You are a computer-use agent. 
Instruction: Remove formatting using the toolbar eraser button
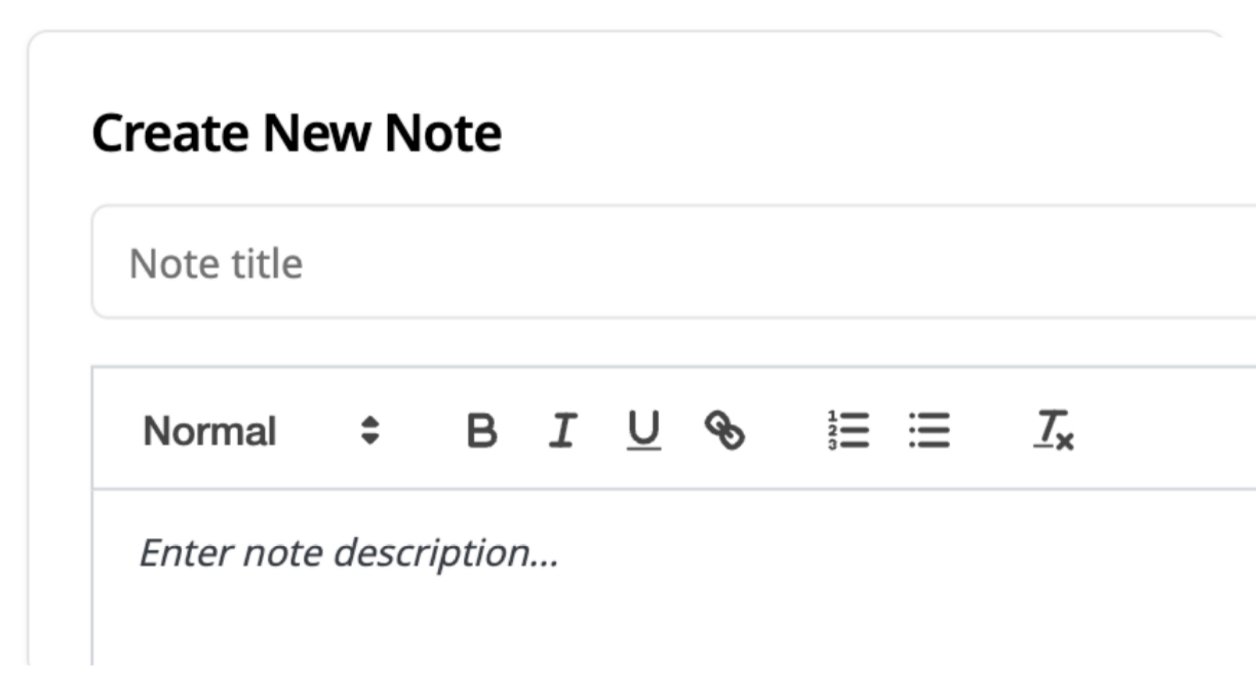pos(1054,431)
